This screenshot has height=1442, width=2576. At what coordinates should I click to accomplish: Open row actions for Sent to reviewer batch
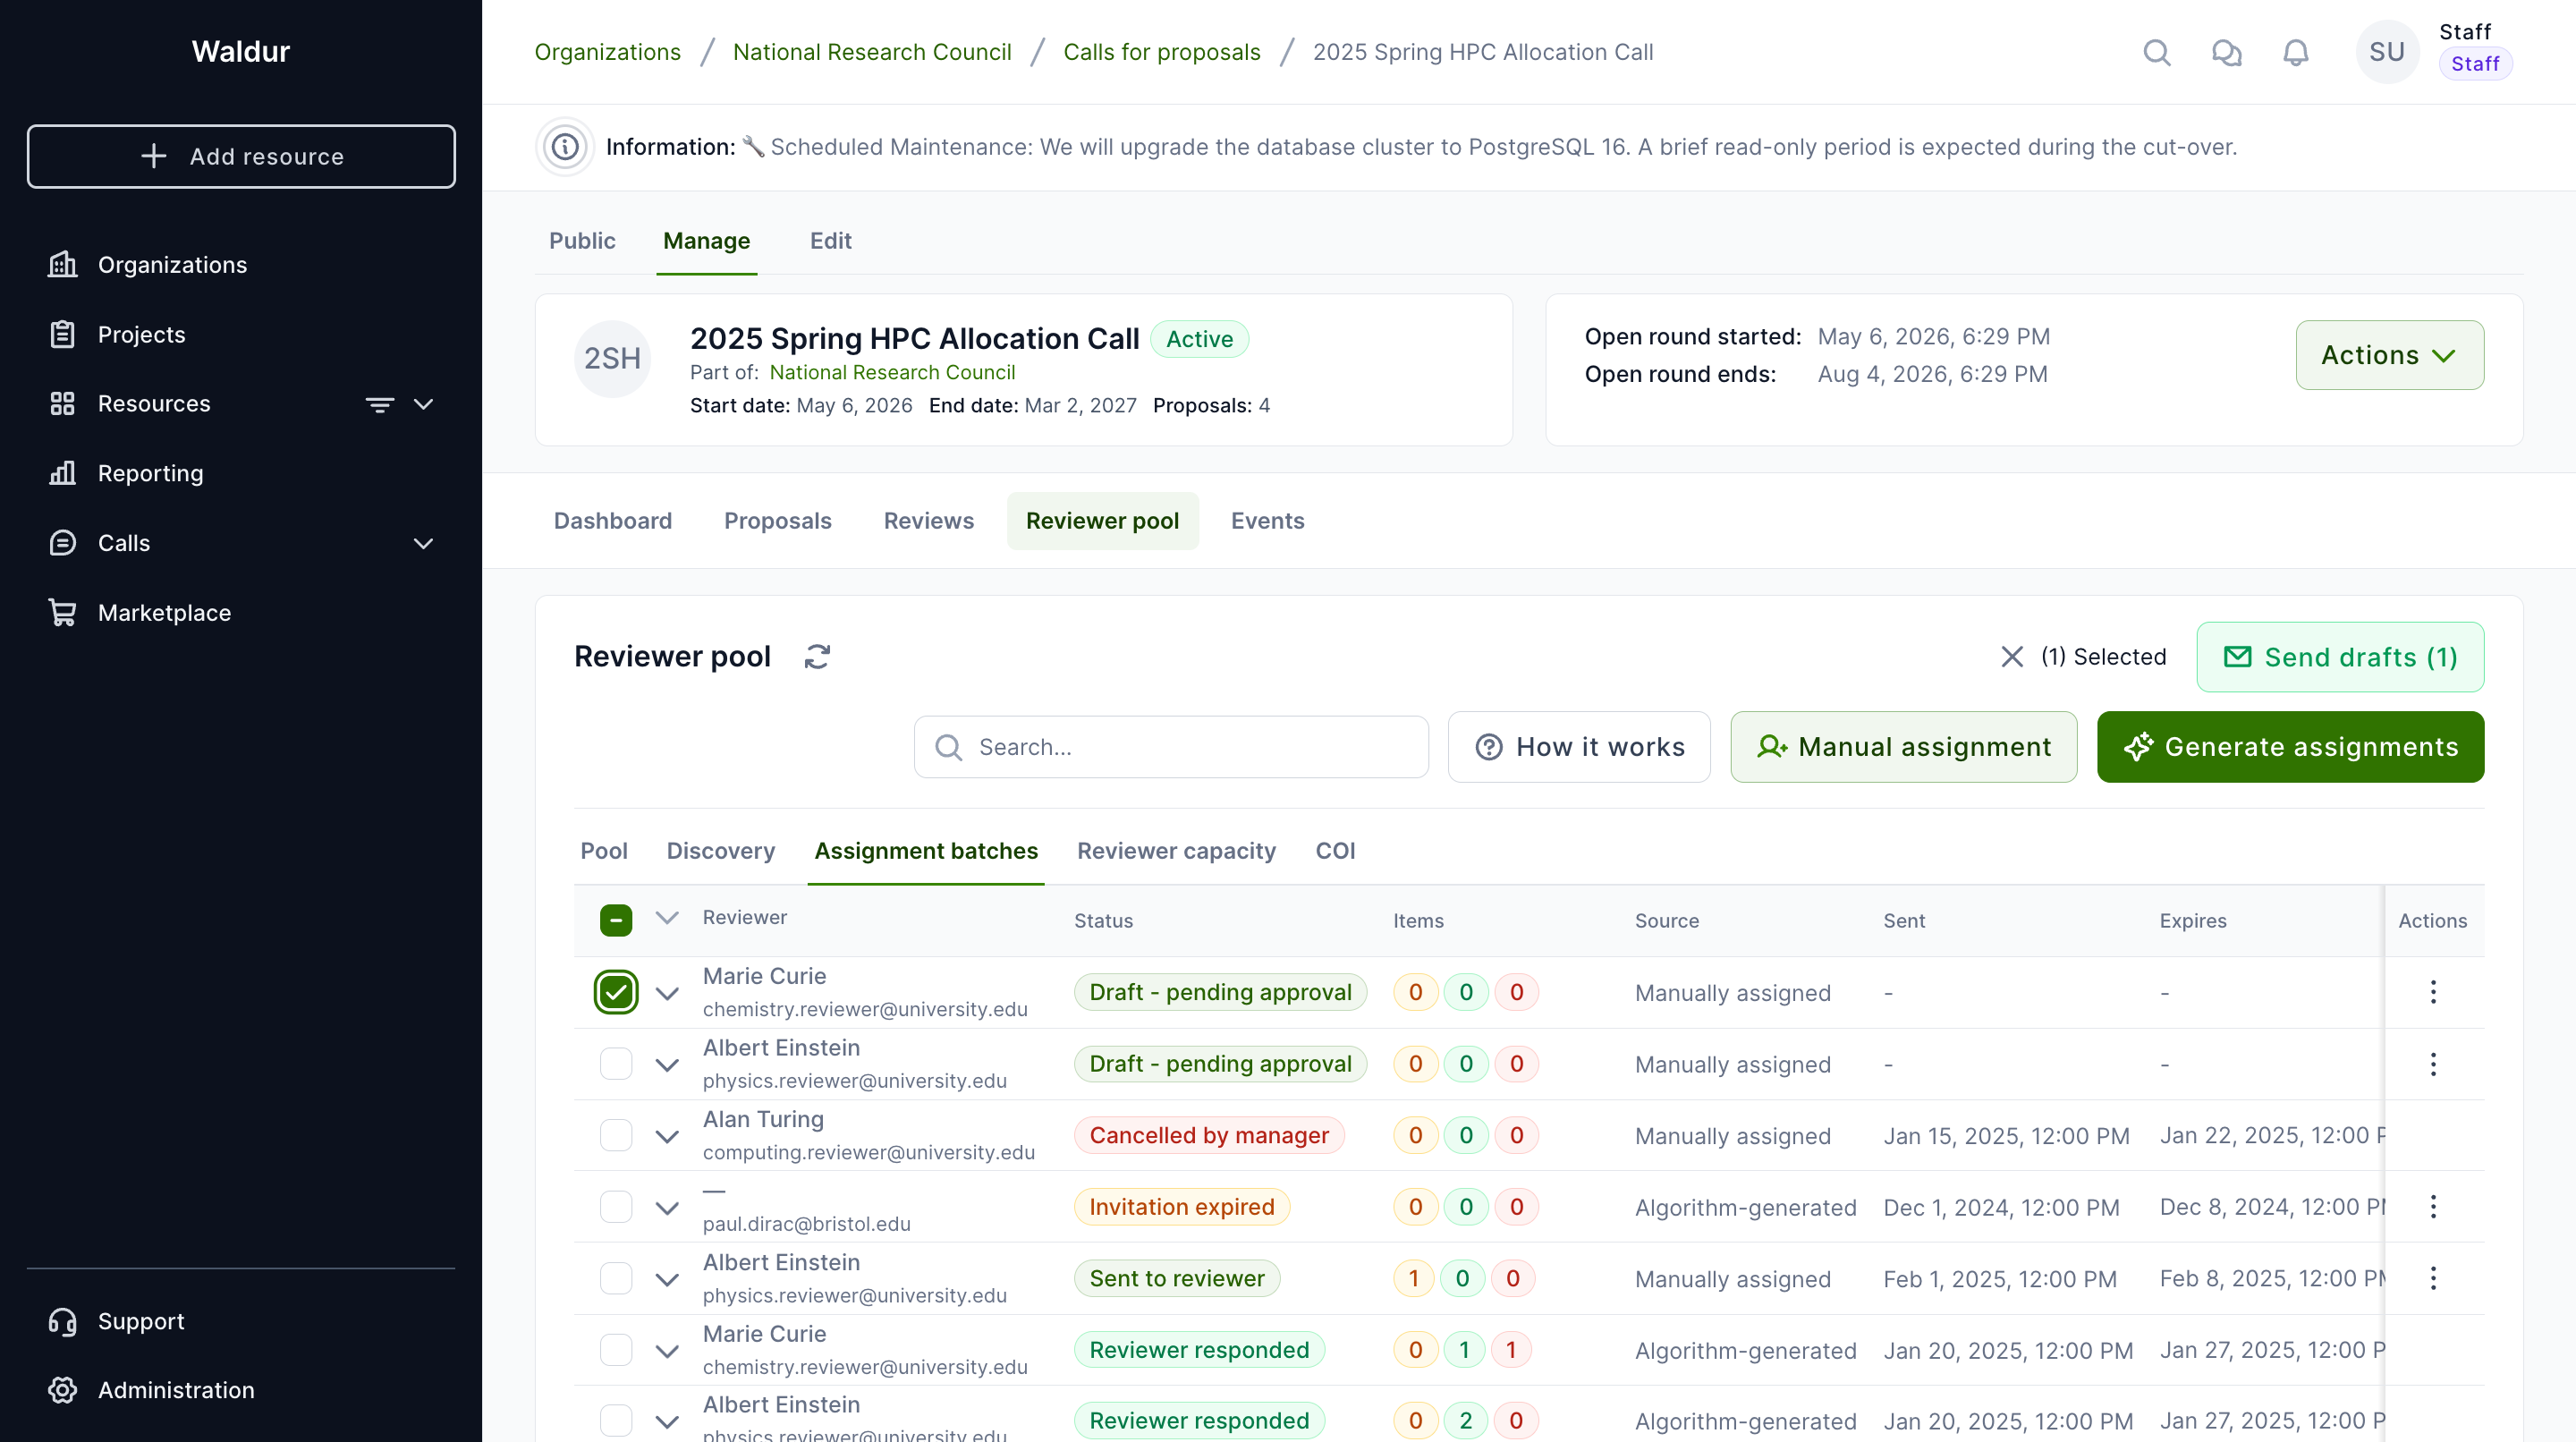pyautogui.click(x=2433, y=1278)
